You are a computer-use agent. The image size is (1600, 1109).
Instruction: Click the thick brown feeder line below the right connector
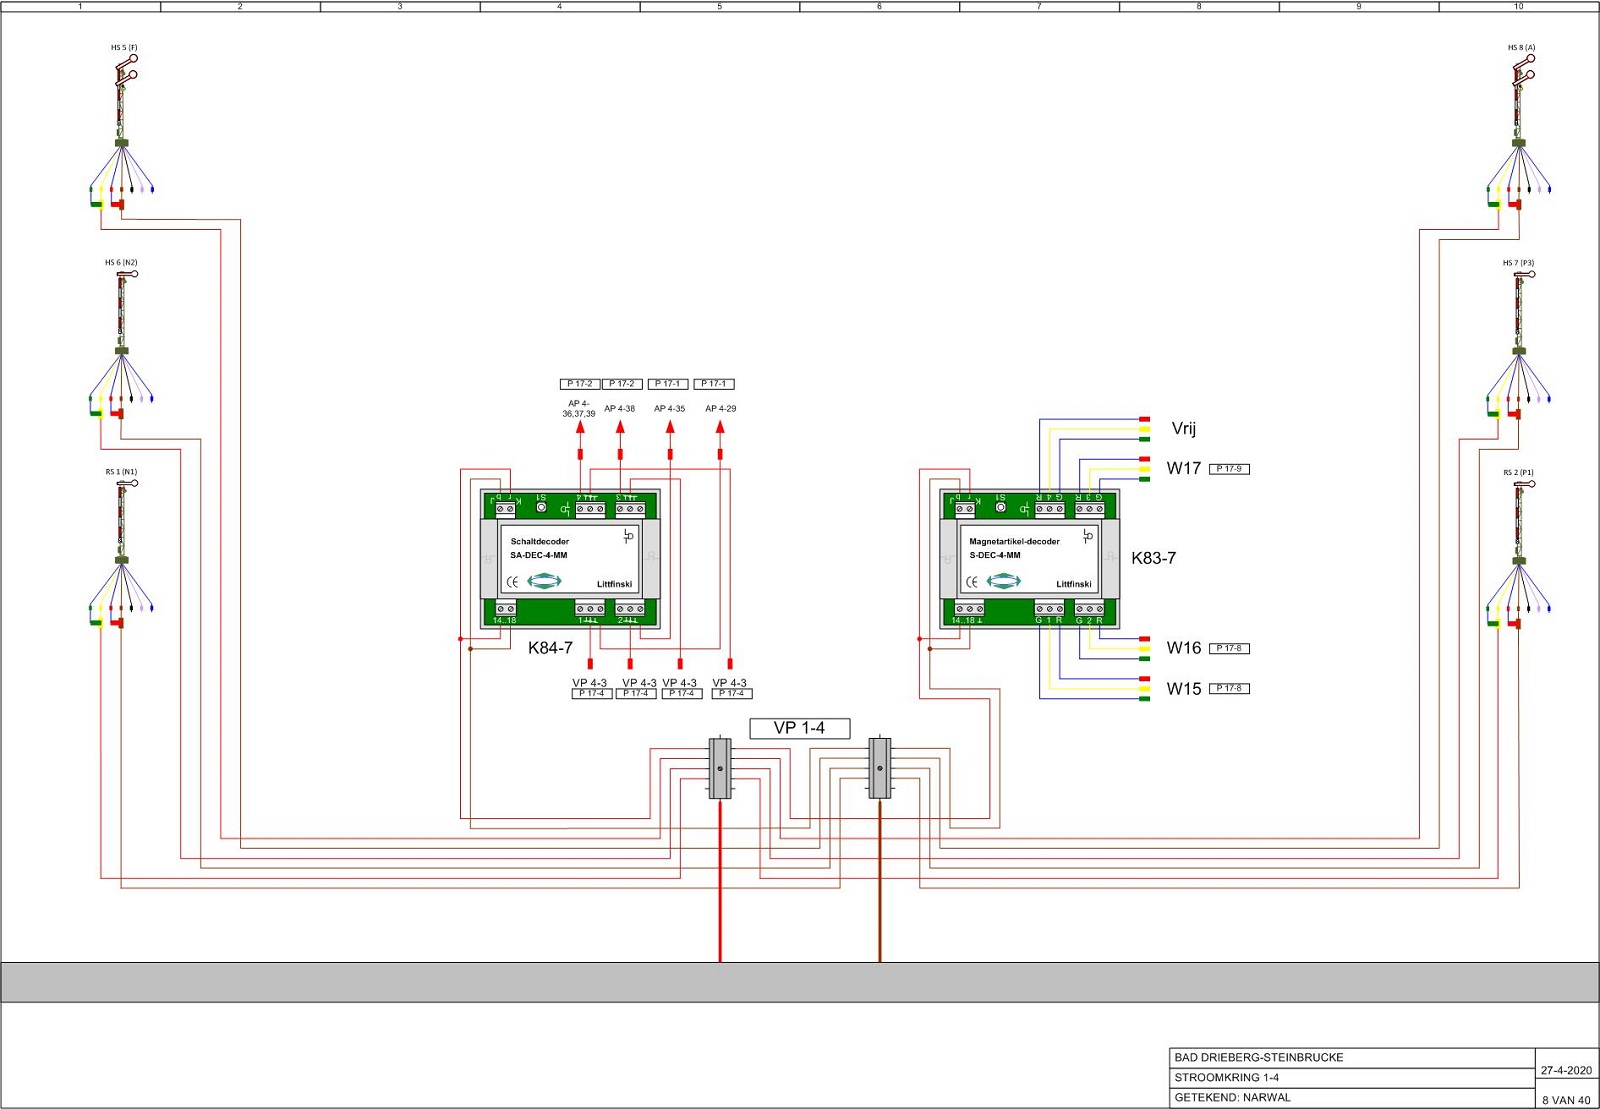[880, 881]
